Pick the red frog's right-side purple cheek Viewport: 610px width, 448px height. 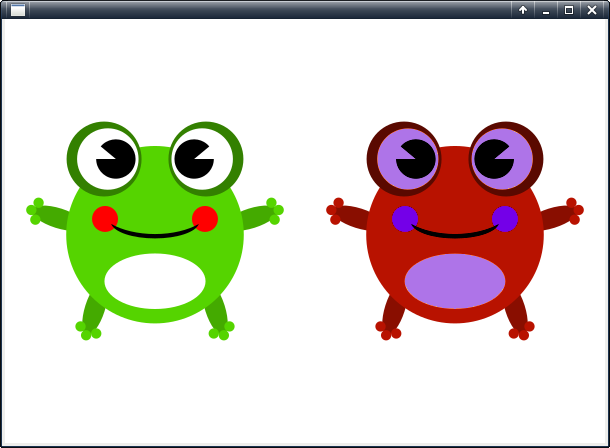click(x=505, y=219)
